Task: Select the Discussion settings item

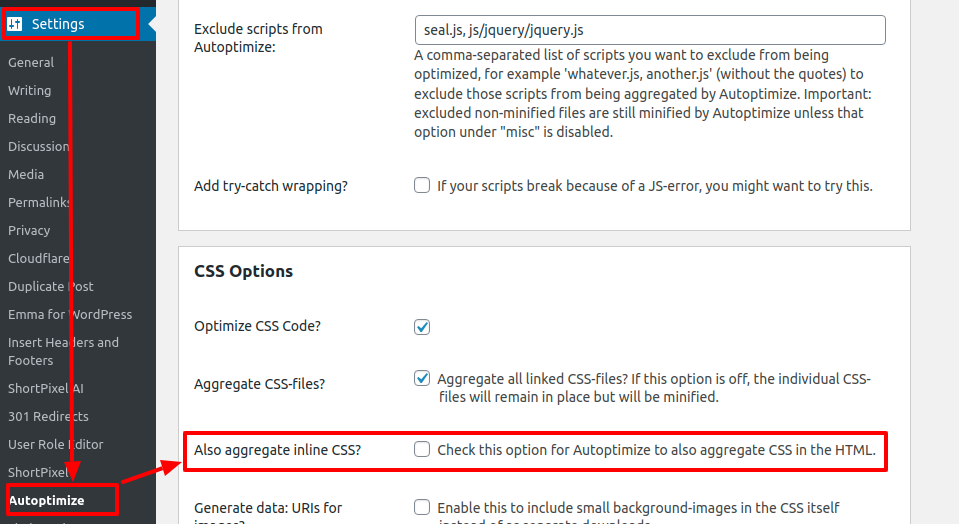Action: click(x=39, y=147)
